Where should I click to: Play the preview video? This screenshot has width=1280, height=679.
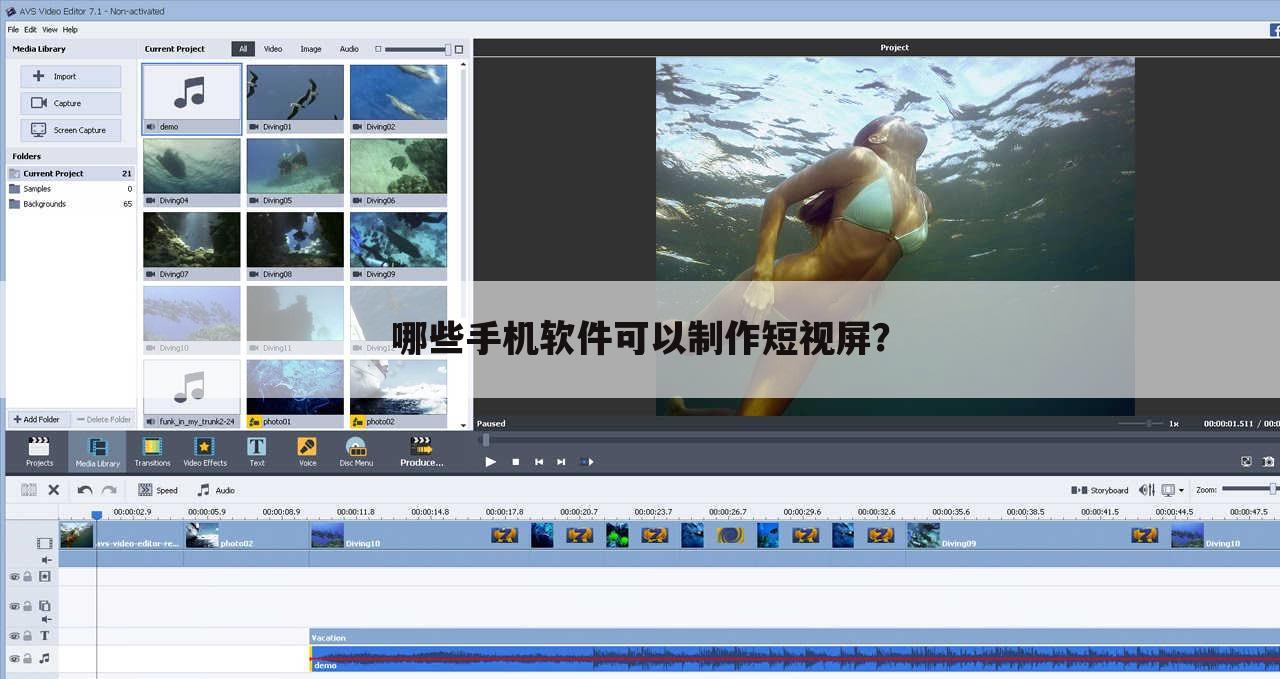(x=490, y=462)
